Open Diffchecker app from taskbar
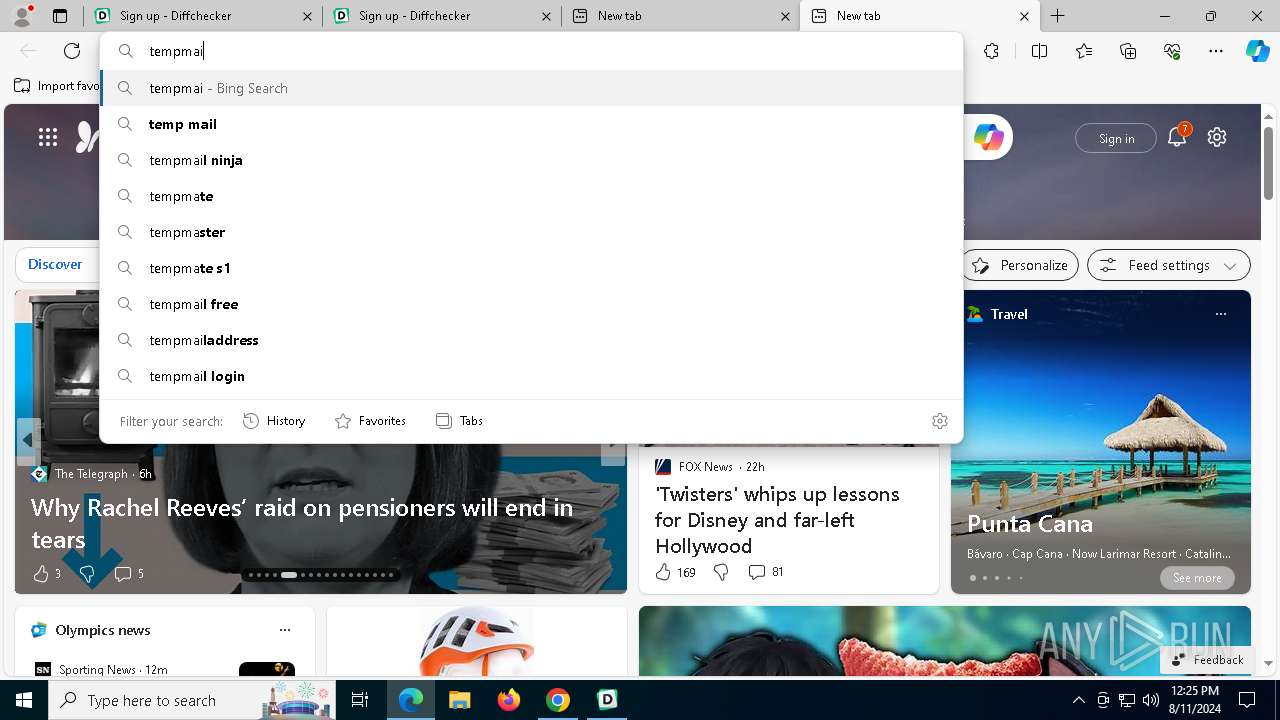1280x720 pixels. click(x=607, y=700)
